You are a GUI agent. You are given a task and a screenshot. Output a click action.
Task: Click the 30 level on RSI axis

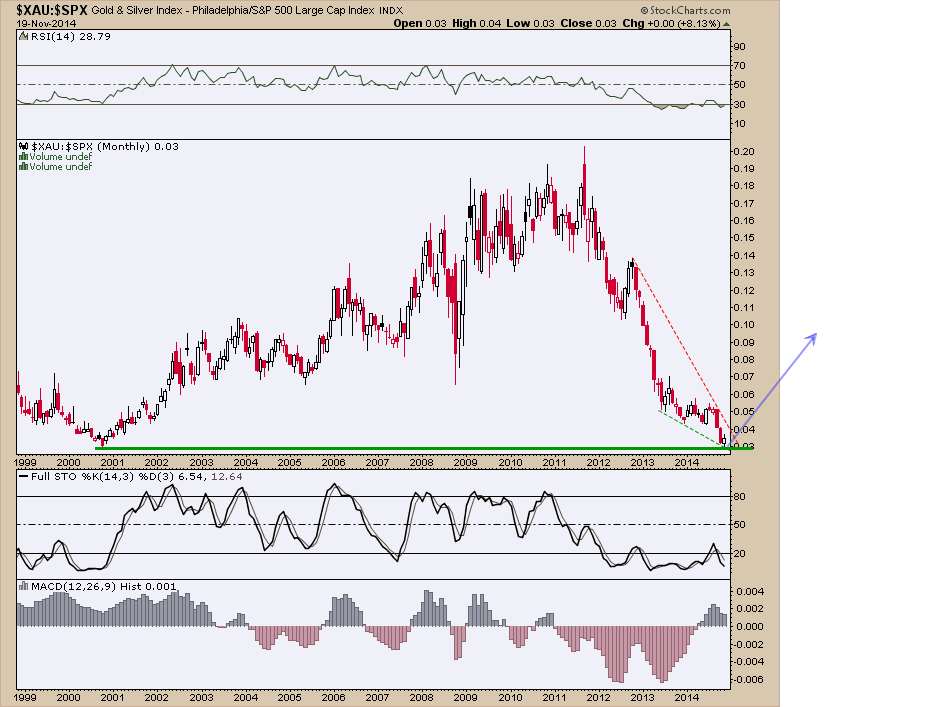click(740, 105)
